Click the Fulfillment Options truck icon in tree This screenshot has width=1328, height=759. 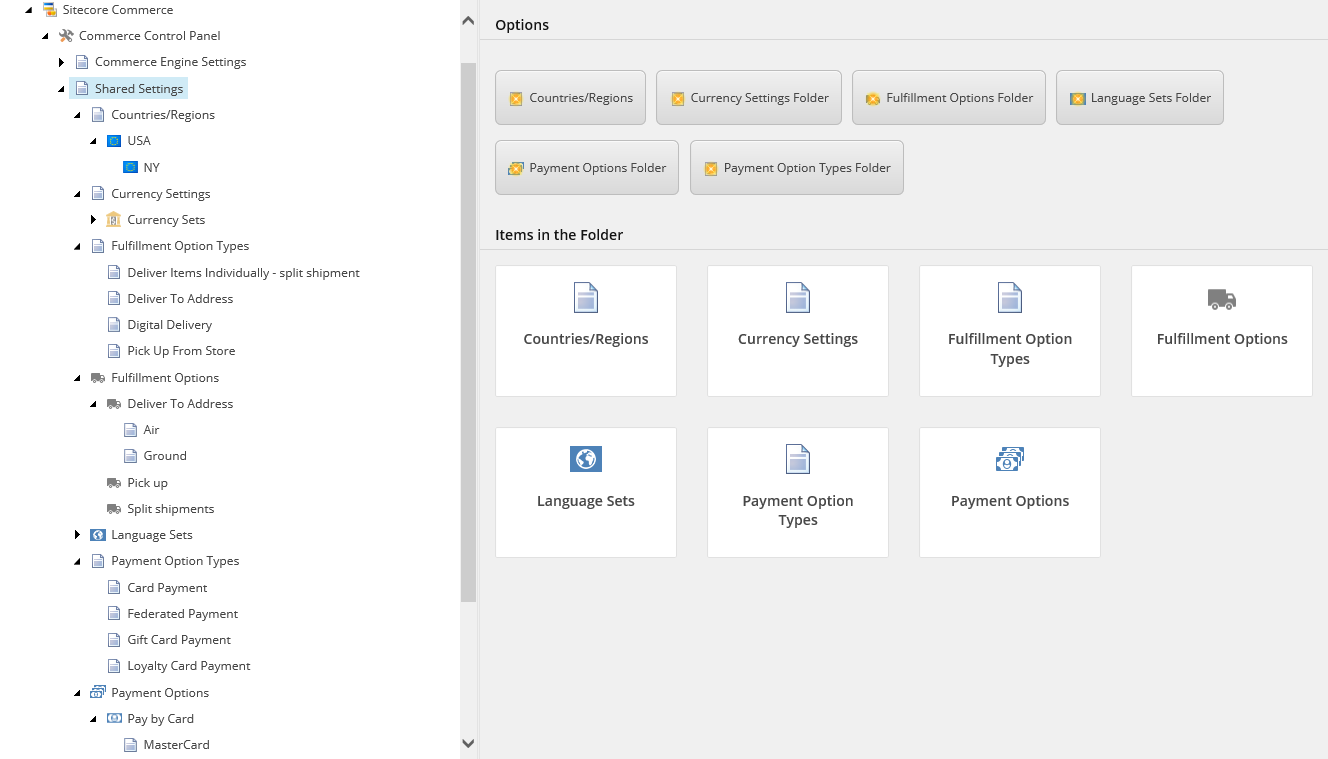[98, 378]
